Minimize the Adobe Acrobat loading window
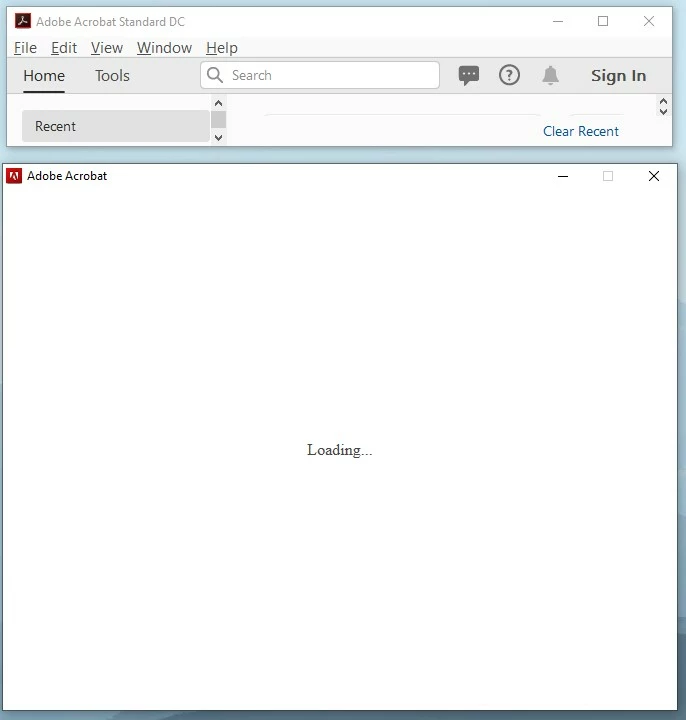This screenshot has width=686, height=720. pyautogui.click(x=563, y=176)
